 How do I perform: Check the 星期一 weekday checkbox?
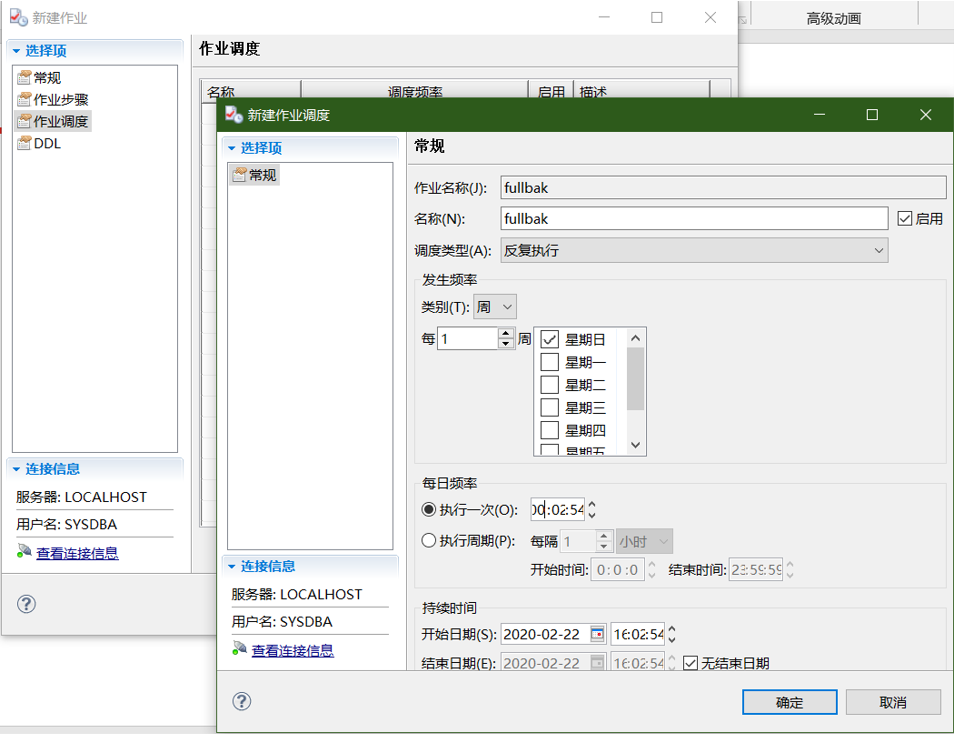[x=549, y=361]
